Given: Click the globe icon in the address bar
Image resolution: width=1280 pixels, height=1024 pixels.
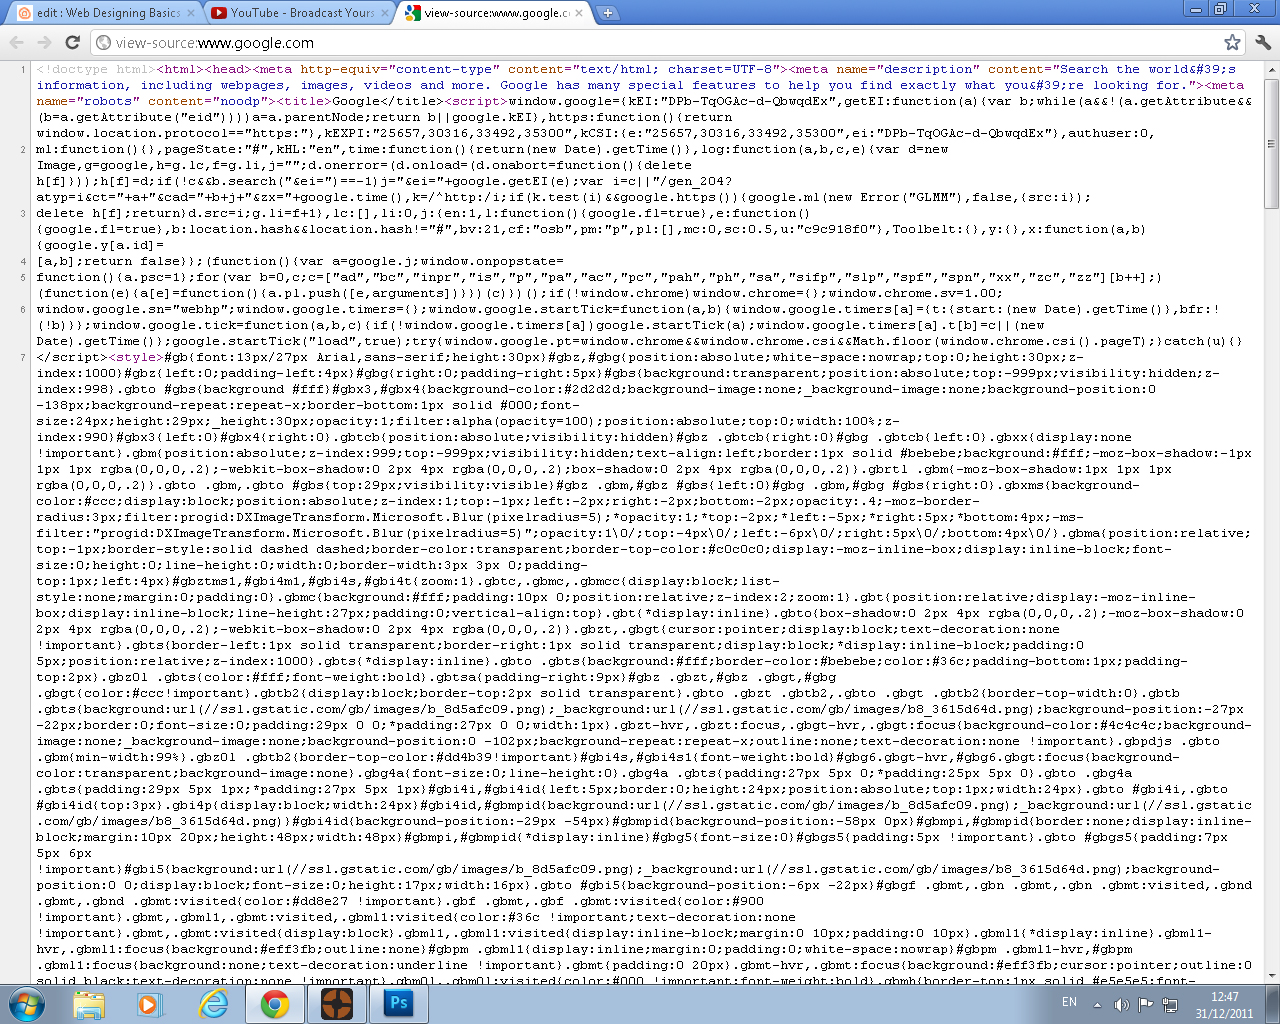Looking at the screenshot, I should 103,43.
